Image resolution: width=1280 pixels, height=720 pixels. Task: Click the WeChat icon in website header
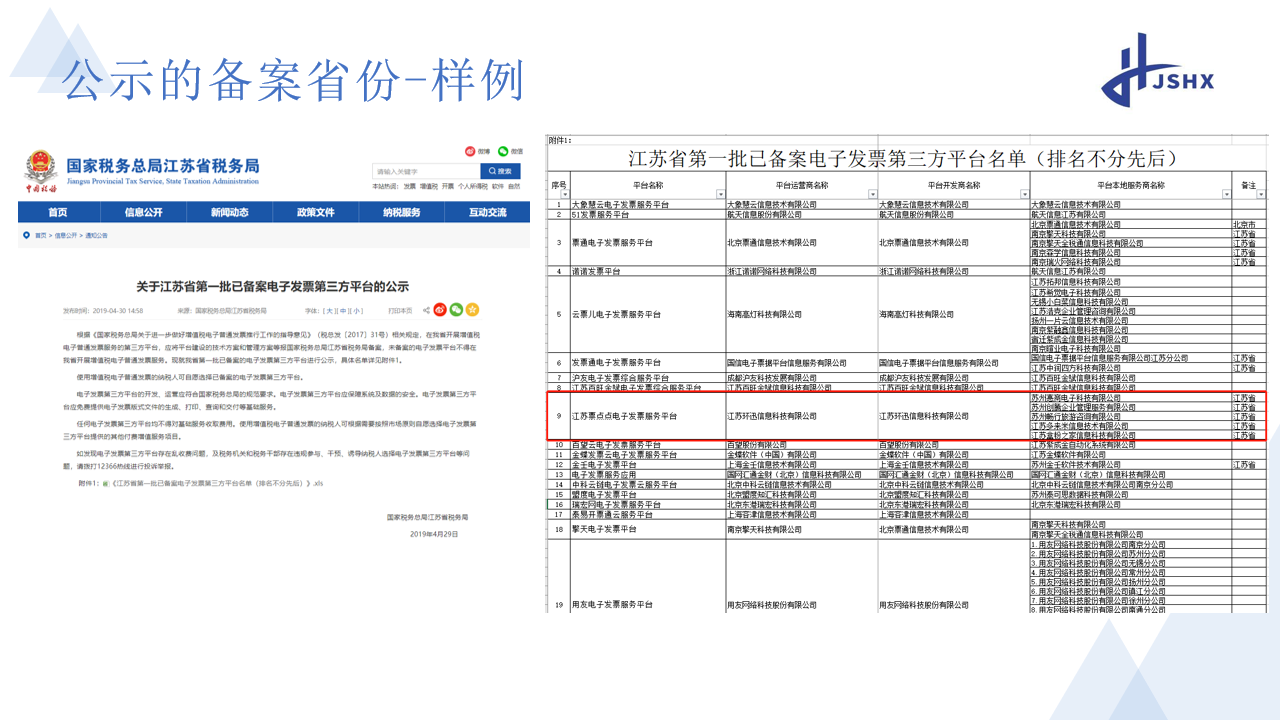503,151
